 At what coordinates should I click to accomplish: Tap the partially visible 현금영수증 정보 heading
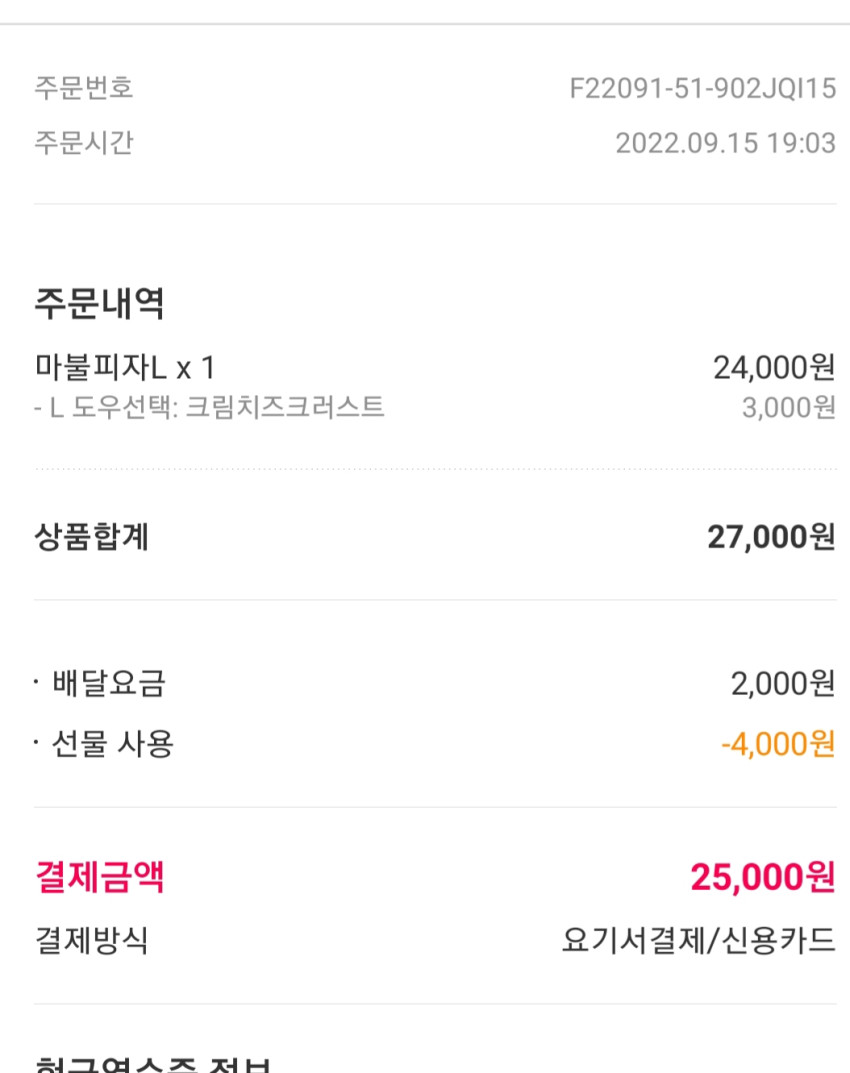pos(153,1065)
